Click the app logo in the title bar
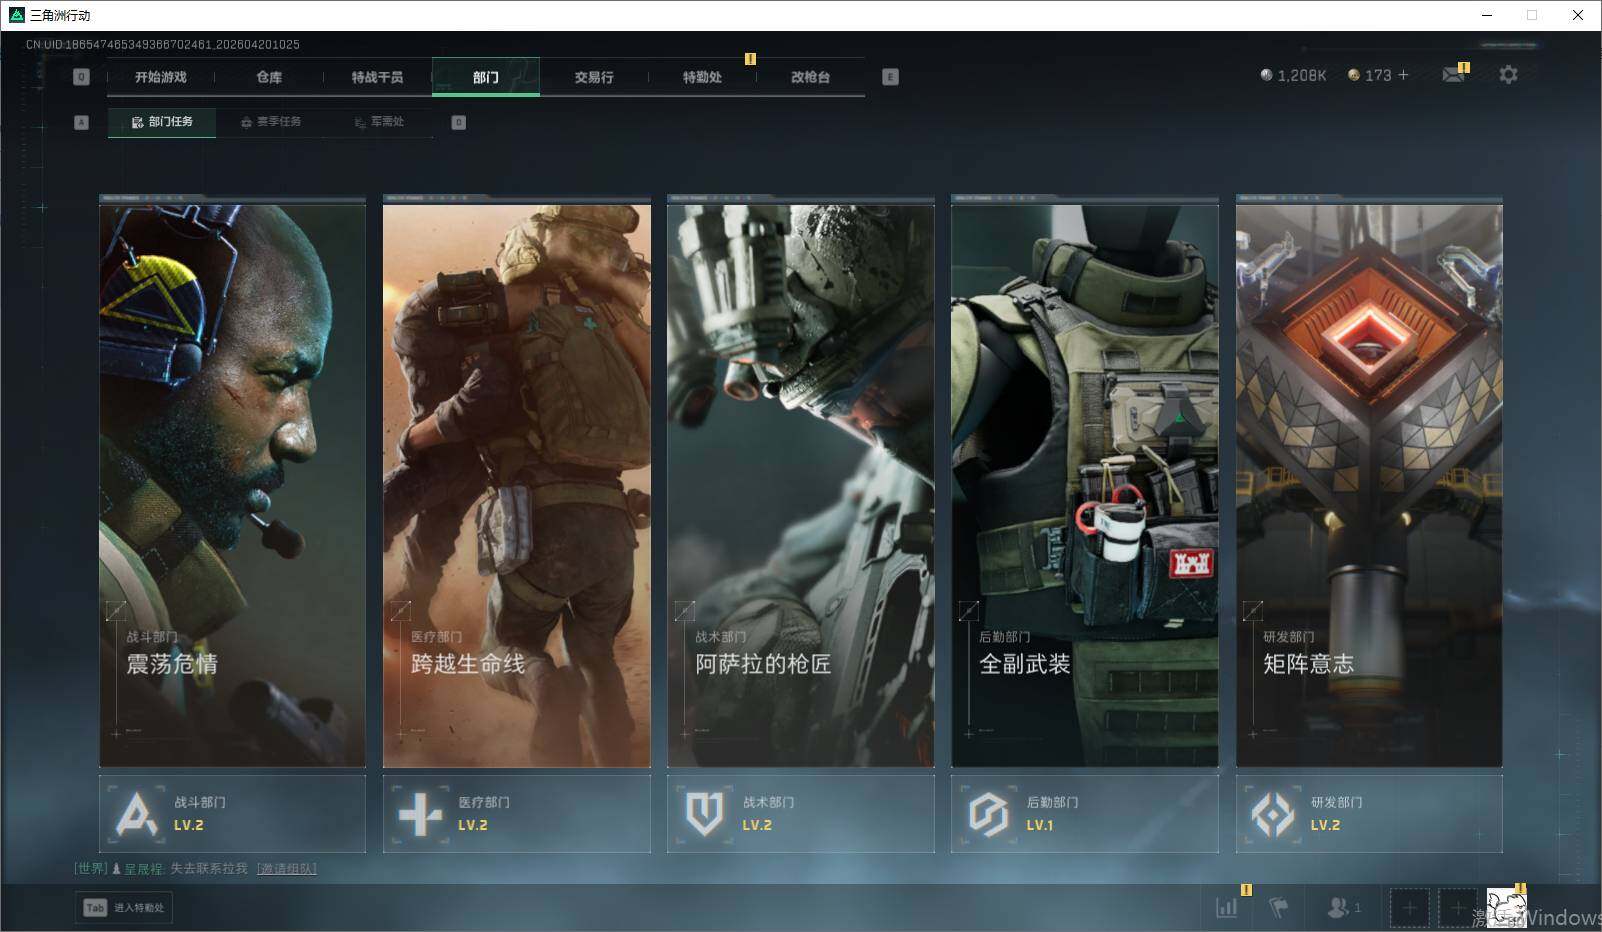1602x932 pixels. tap(16, 15)
